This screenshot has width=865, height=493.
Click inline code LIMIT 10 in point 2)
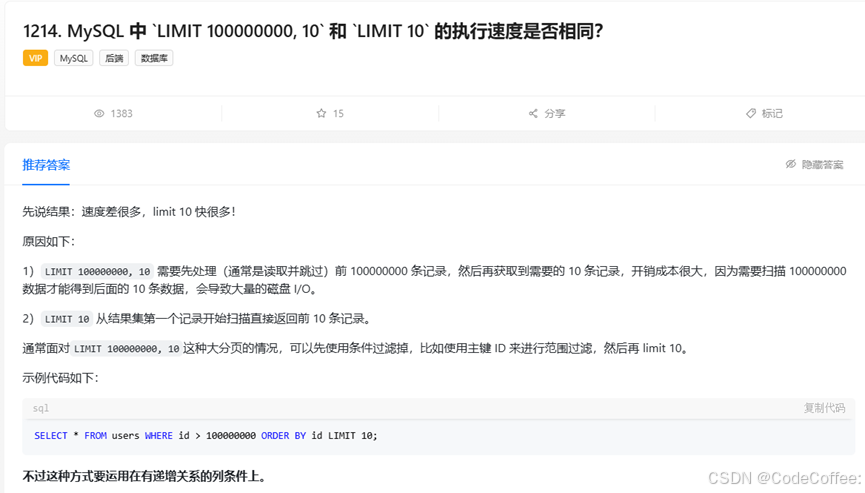pyautogui.click(x=67, y=319)
